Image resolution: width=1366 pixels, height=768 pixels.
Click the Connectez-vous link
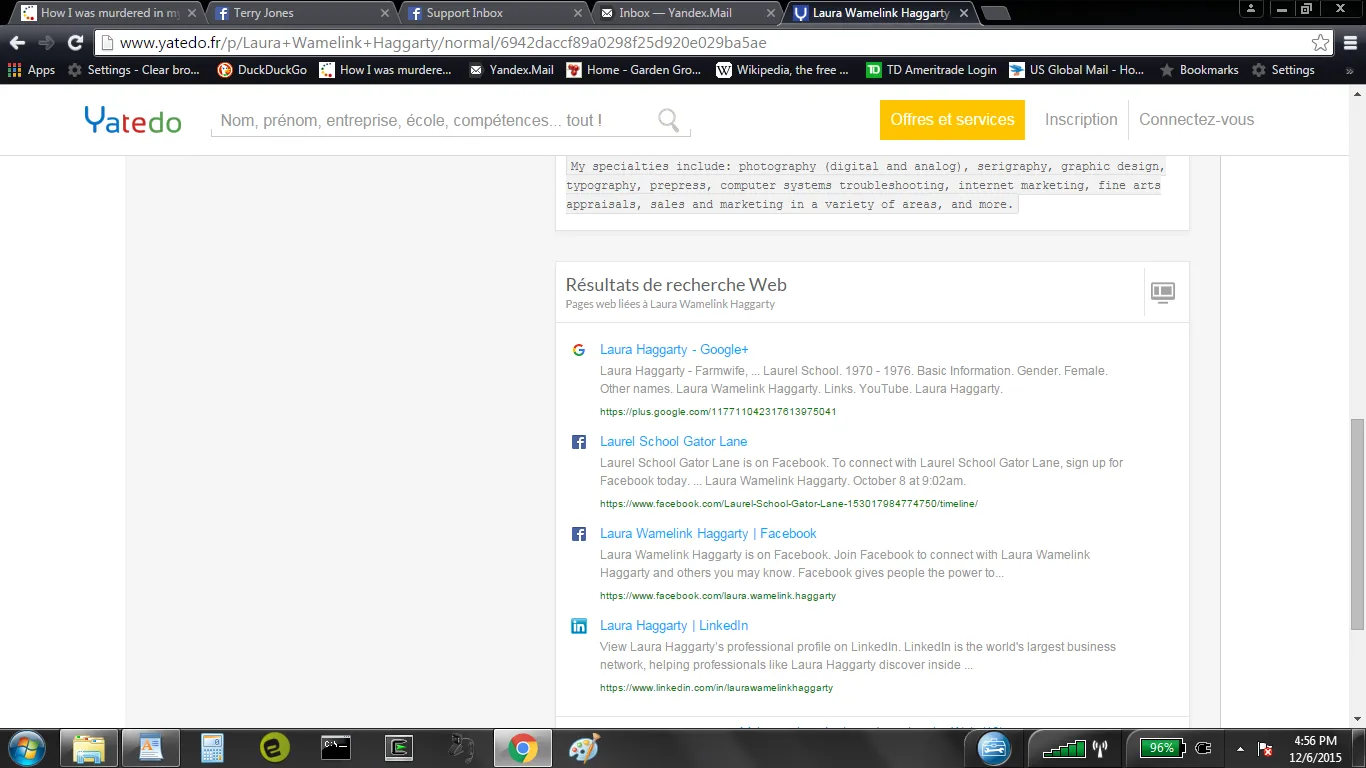click(x=1196, y=120)
